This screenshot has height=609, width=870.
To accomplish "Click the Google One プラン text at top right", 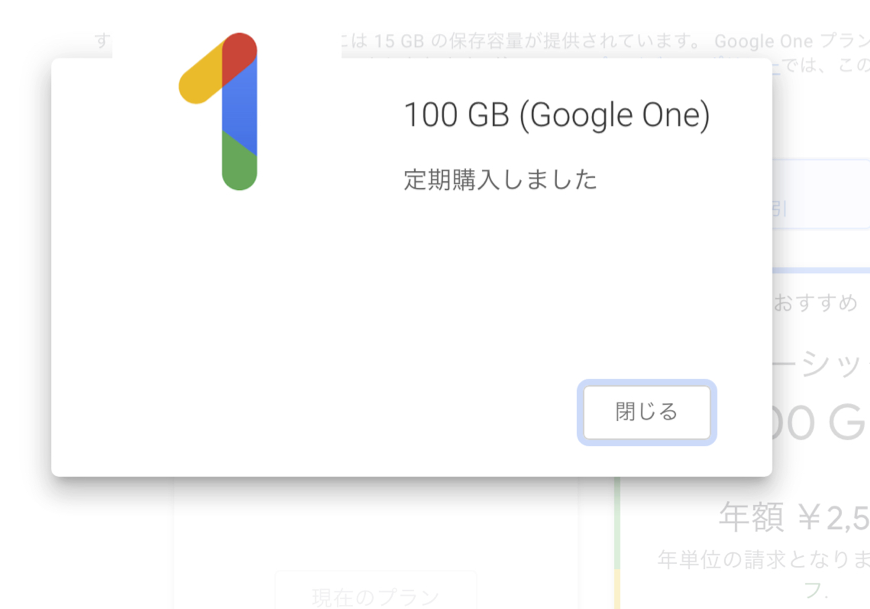I will coord(790,42).
